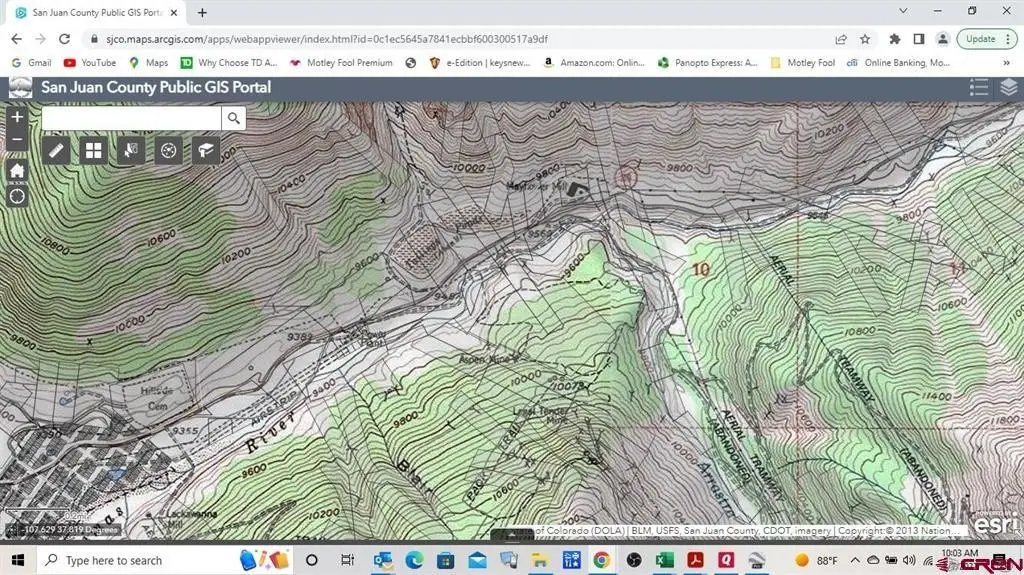Image resolution: width=1024 pixels, height=575 pixels.
Task: Activate the My Location circle button
Action: 17,196
